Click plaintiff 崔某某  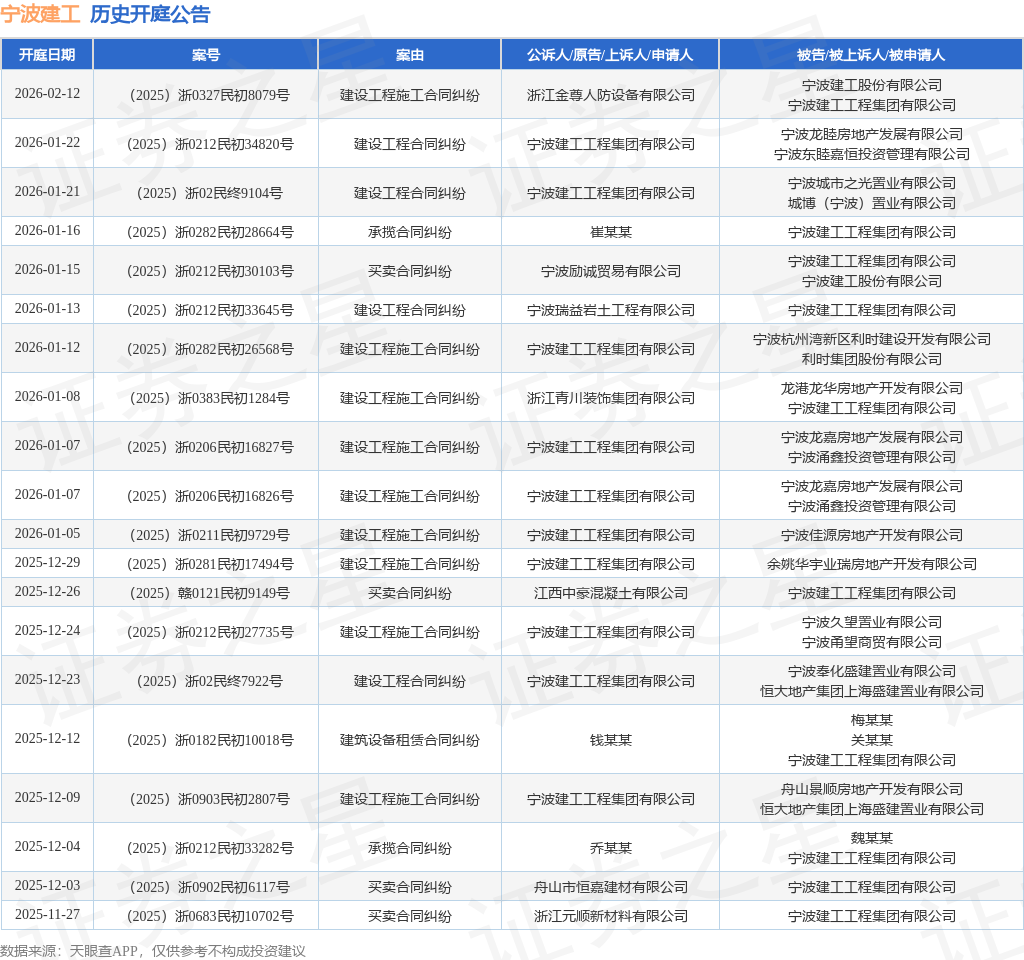pyautogui.click(x=611, y=232)
